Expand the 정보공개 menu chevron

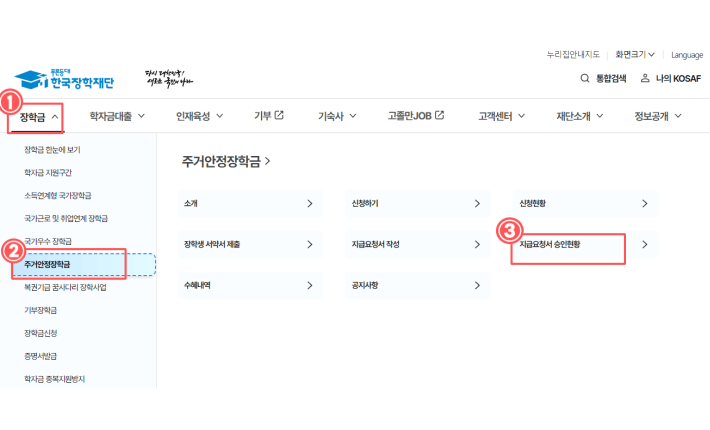678,116
